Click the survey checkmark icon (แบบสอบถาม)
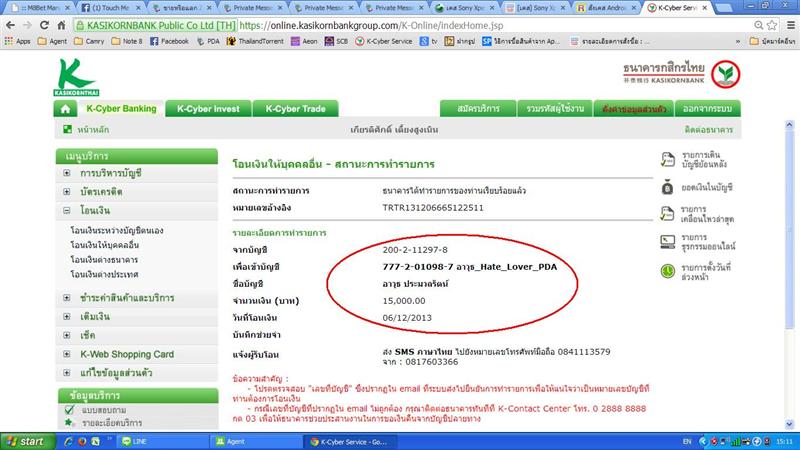Viewport: 800px width, 450px height. pos(69,410)
